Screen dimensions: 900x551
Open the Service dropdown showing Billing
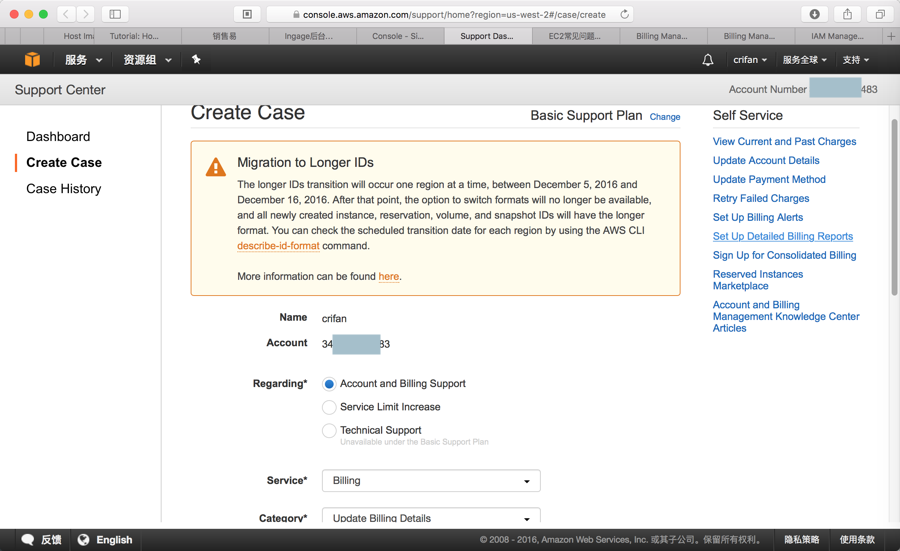[431, 481]
